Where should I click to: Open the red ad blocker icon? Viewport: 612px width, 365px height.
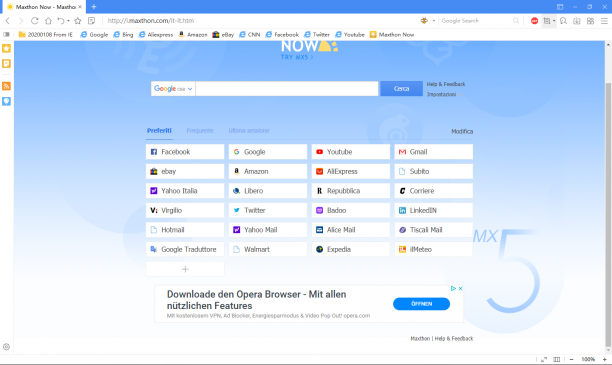coord(534,21)
